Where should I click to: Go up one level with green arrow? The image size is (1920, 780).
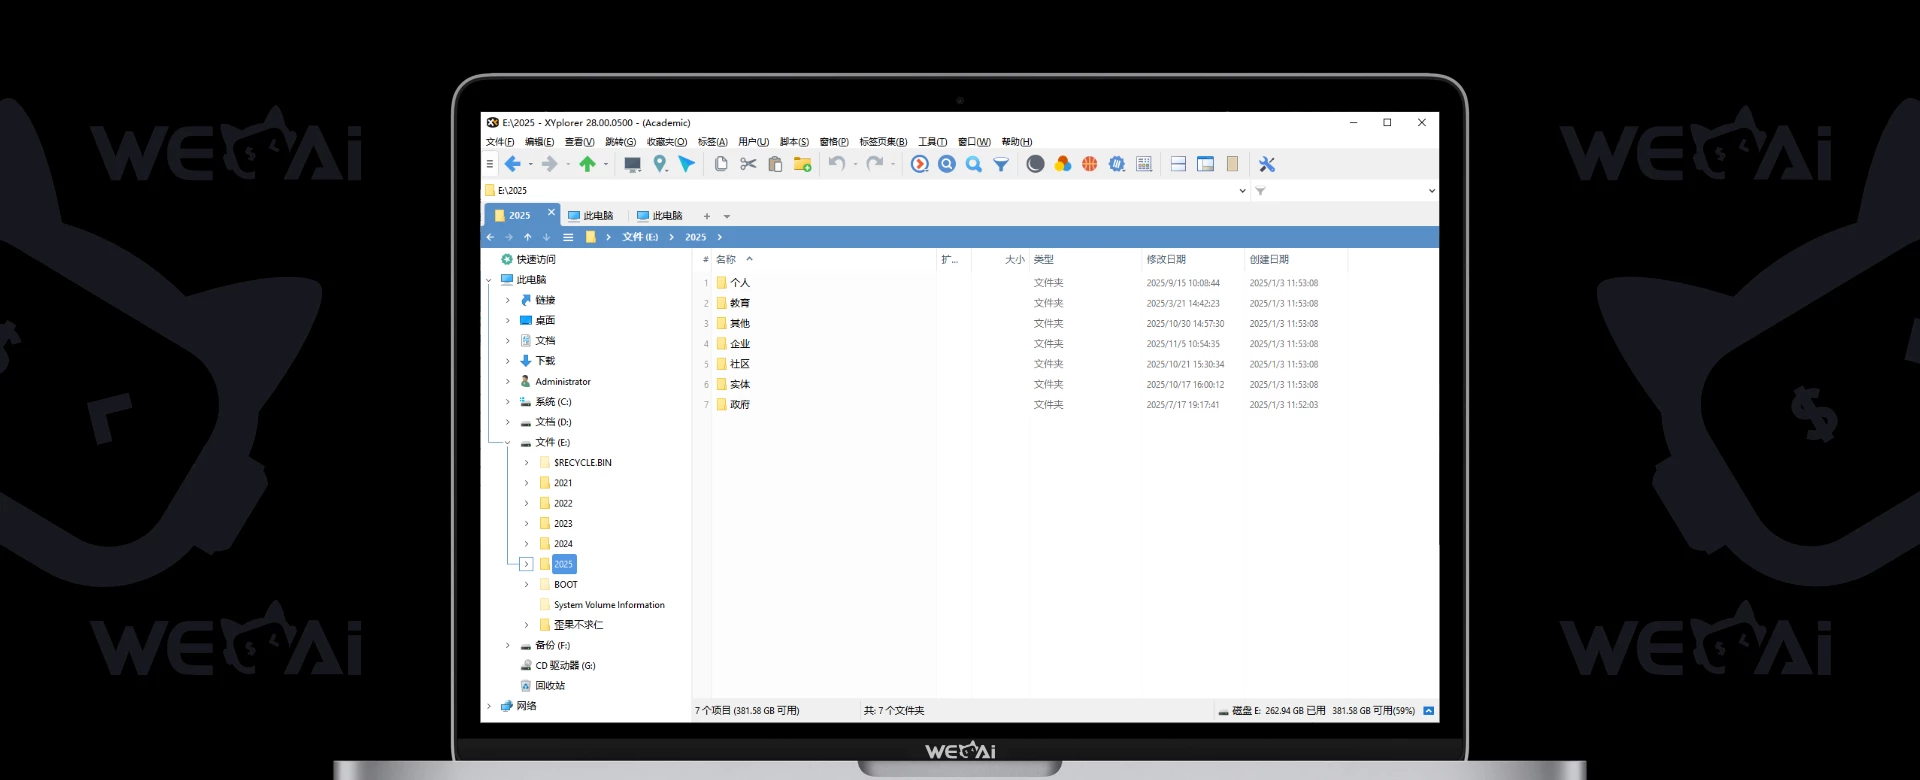pyautogui.click(x=587, y=164)
